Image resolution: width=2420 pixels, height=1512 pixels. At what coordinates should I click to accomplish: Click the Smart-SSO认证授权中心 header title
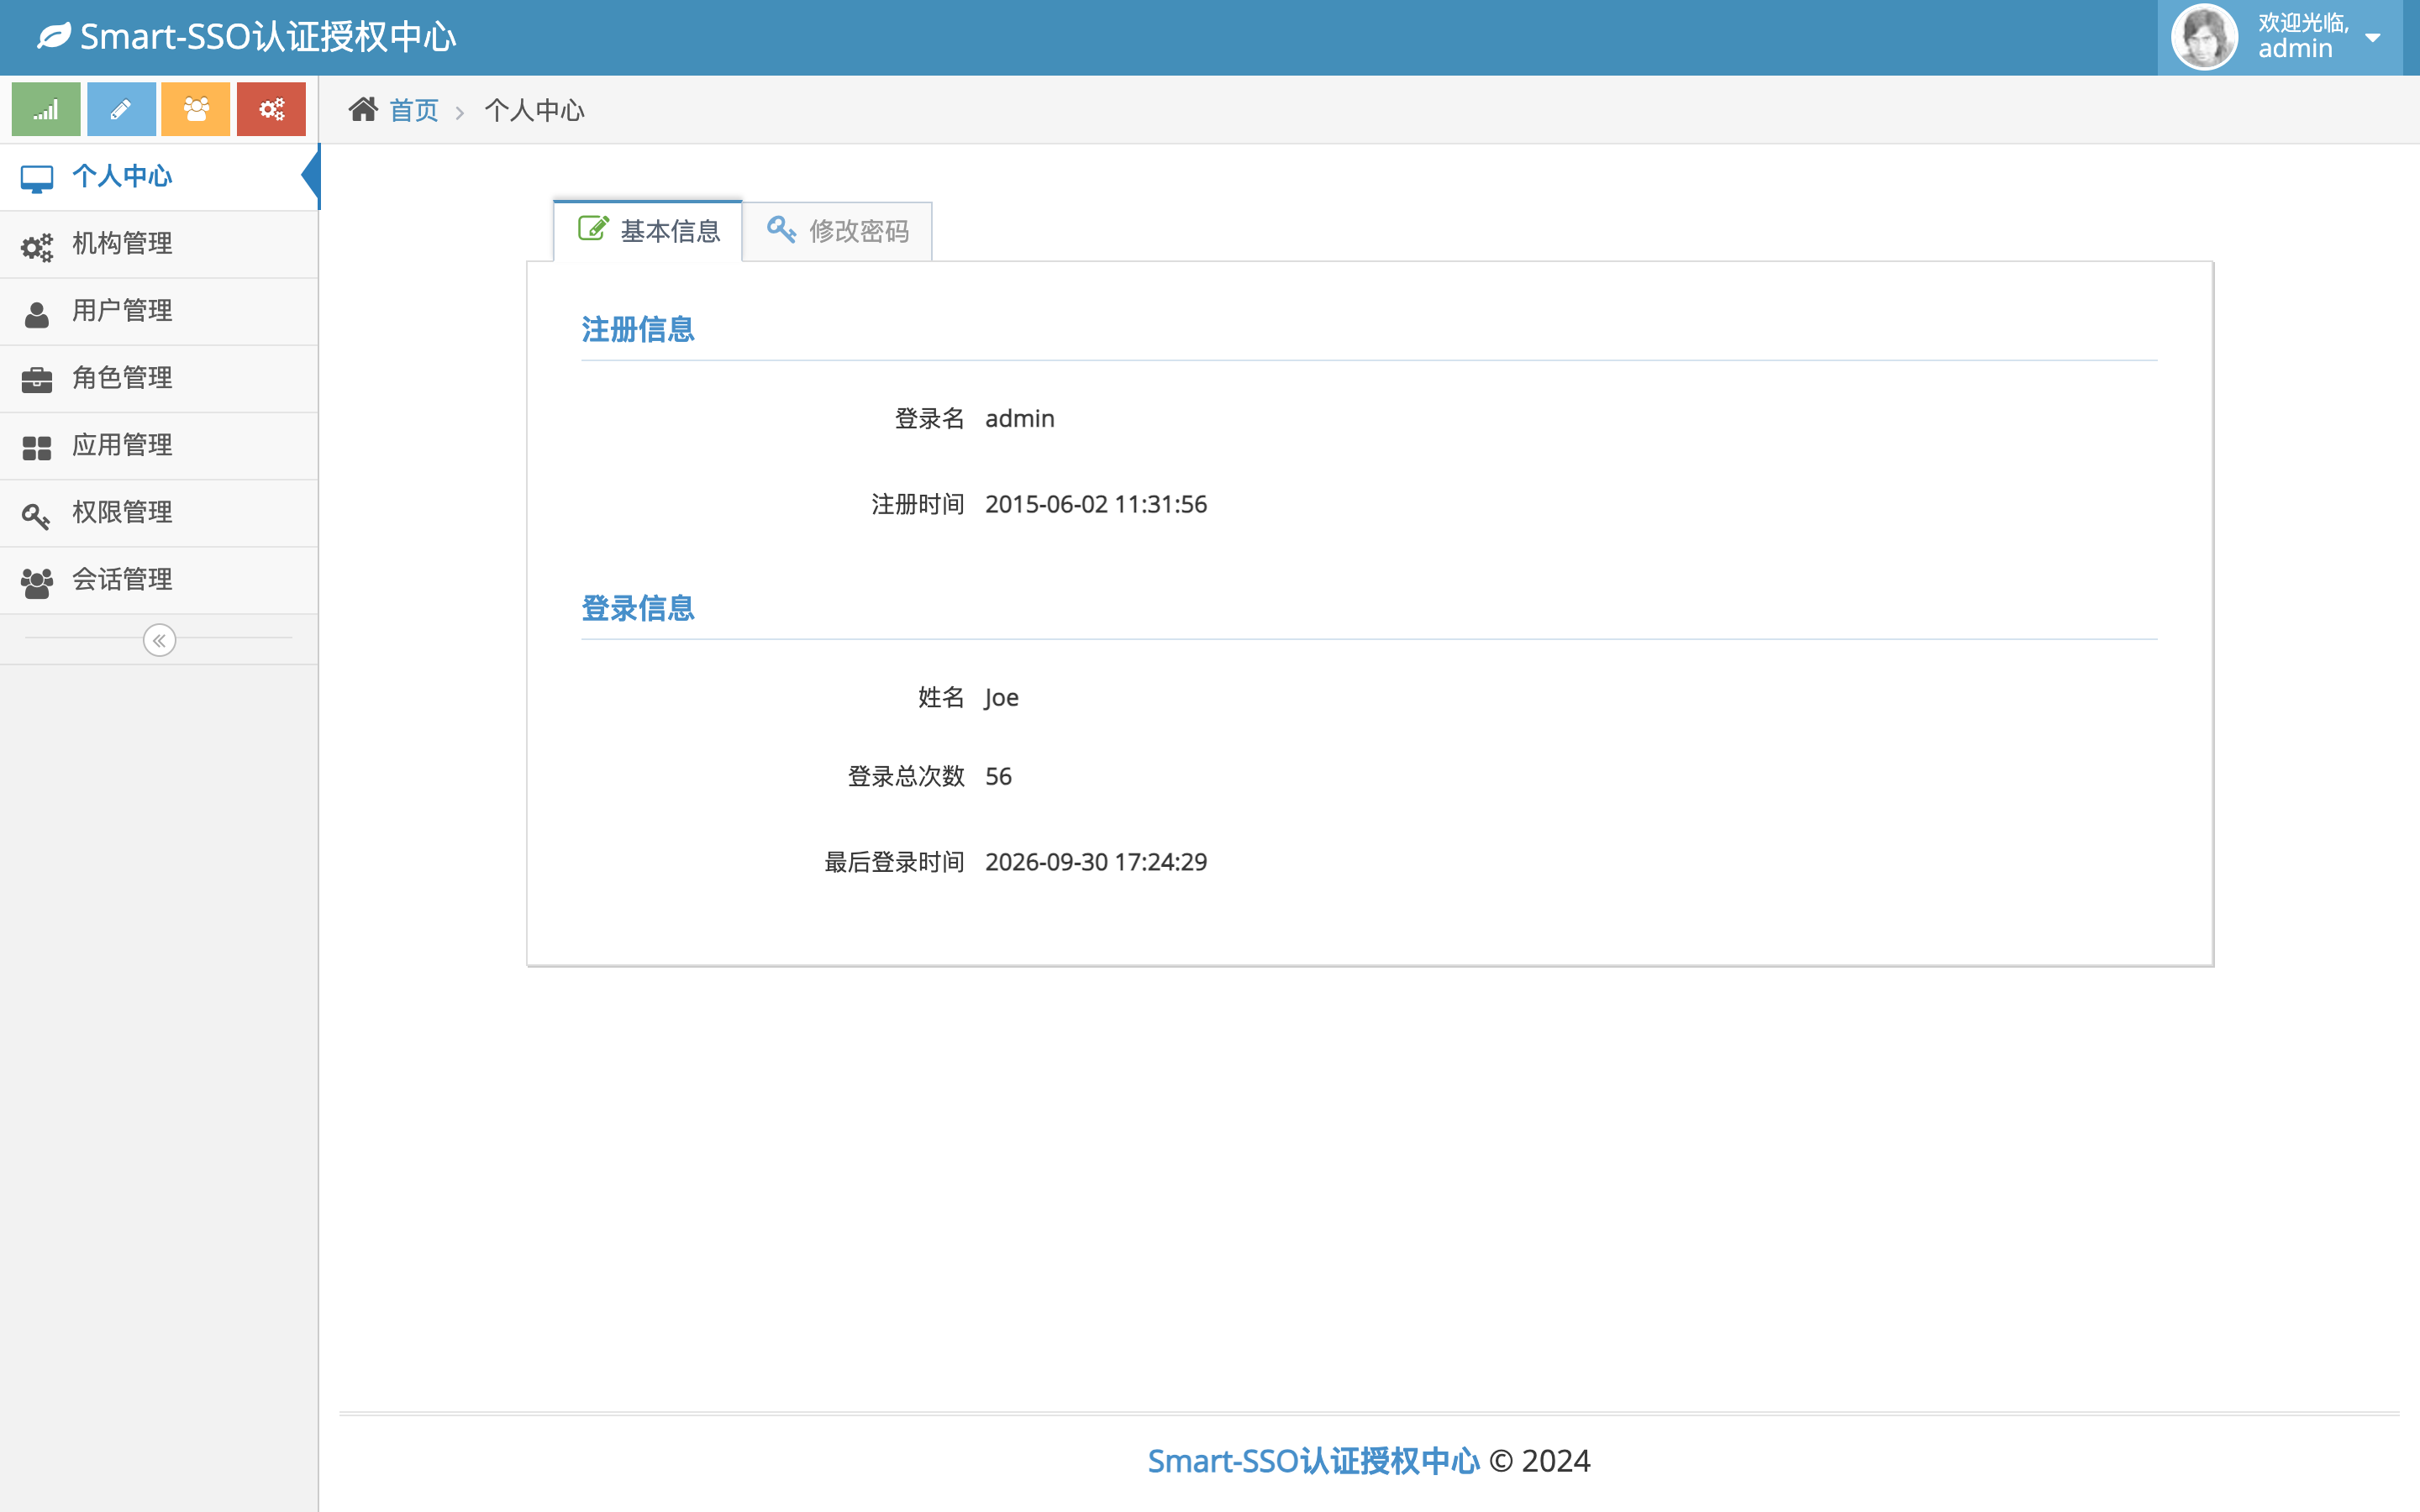[x=268, y=37]
